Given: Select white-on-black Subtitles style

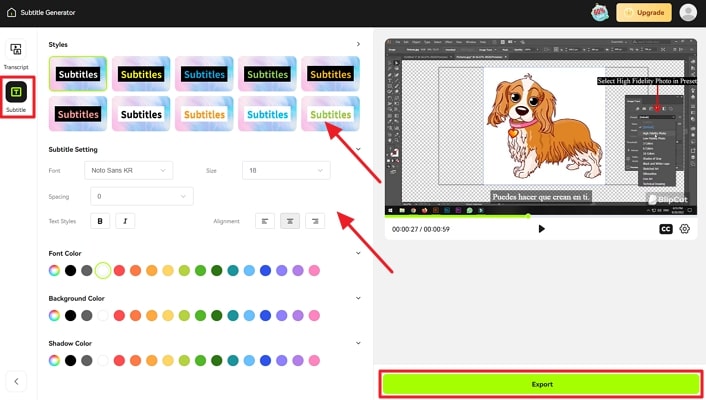Looking at the screenshot, I should coord(78,74).
